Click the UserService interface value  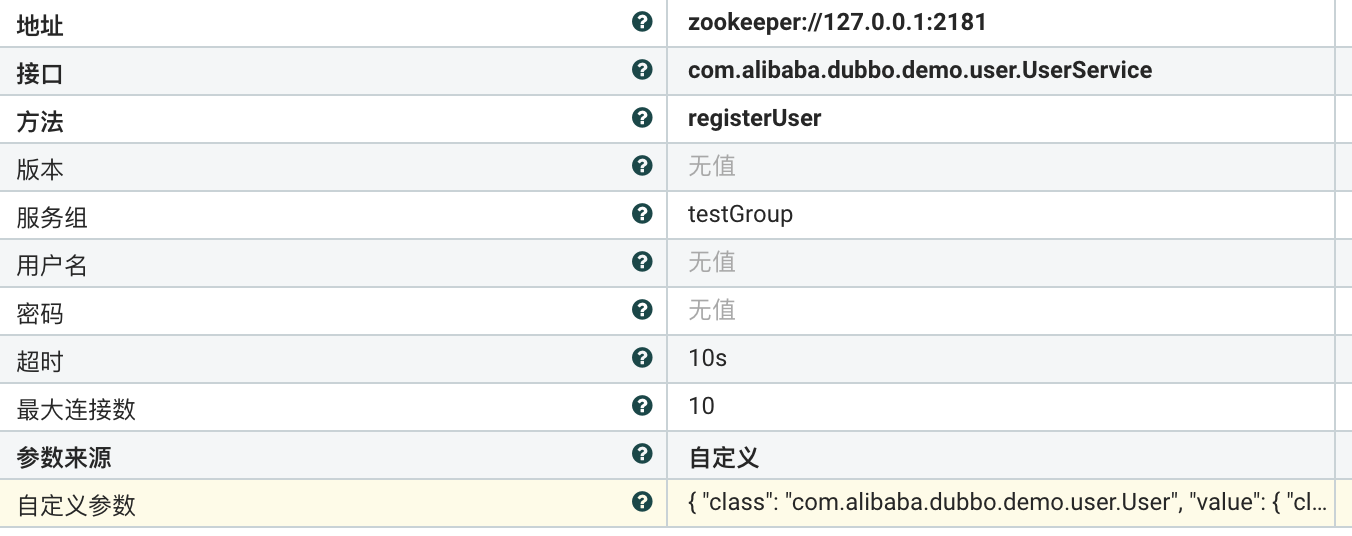919,71
